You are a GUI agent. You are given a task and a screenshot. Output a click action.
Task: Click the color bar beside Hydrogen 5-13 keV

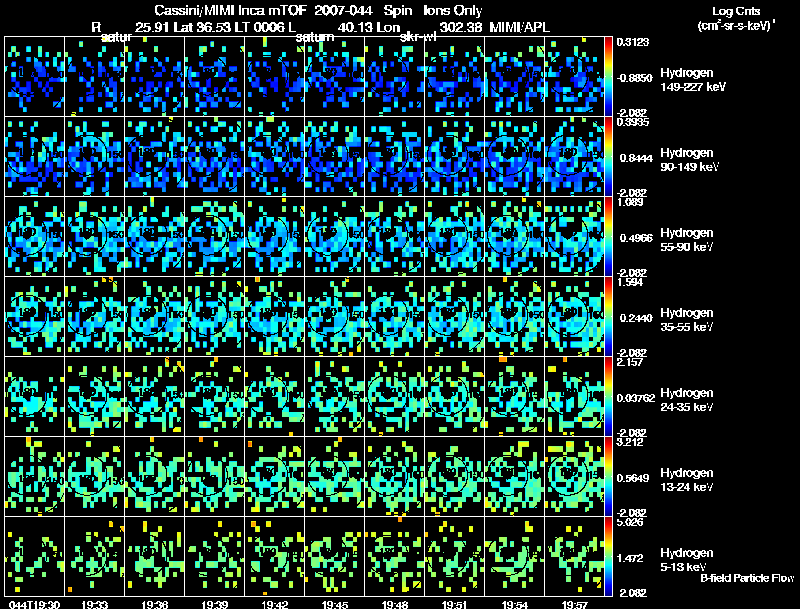pos(608,556)
